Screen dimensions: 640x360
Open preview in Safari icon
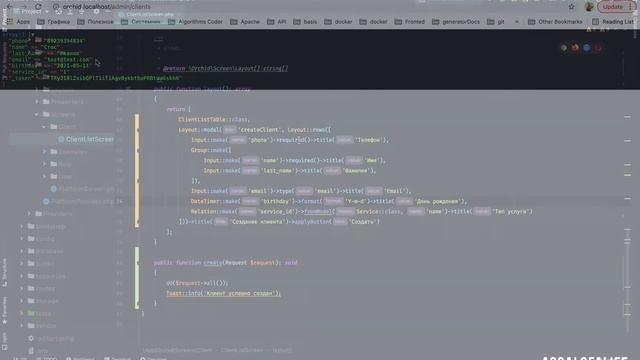tap(587, 48)
